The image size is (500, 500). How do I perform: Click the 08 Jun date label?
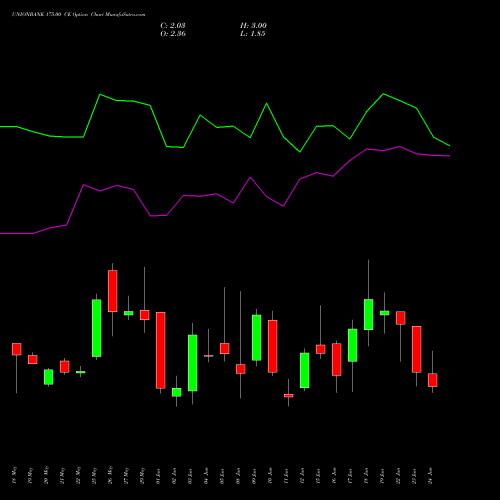[x=238, y=476]
